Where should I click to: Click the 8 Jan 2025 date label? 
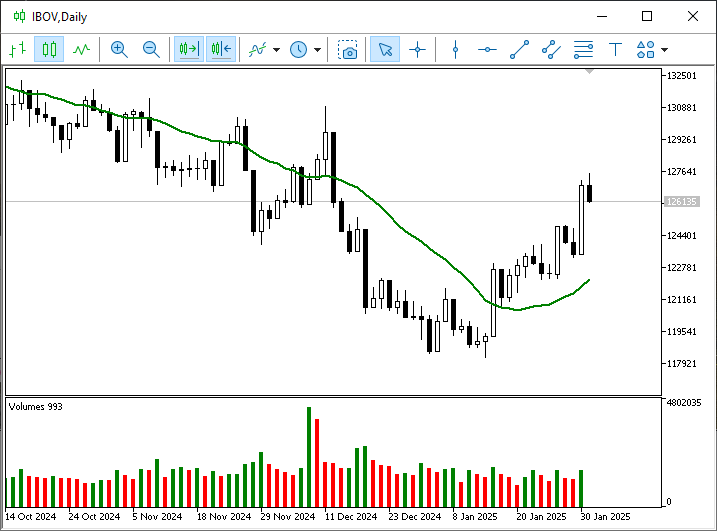(475, 517)
